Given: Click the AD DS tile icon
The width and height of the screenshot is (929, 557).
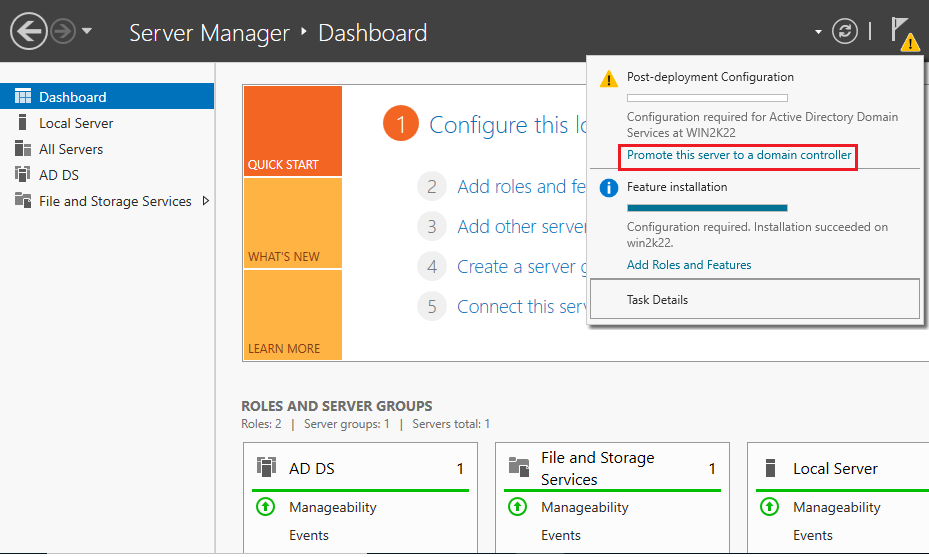Looking at the screenshot, I should [266, 467].
